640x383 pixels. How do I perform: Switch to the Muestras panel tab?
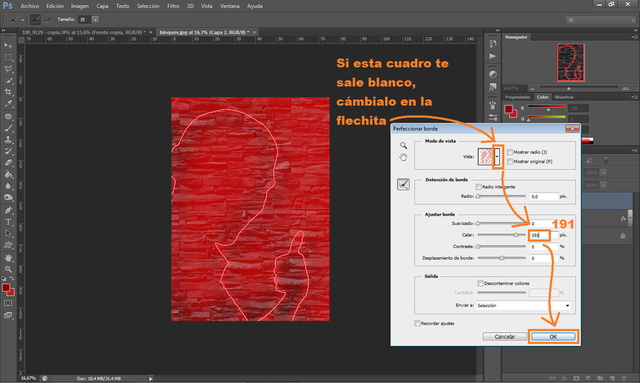pyautogui.click(x=564, y=97)
